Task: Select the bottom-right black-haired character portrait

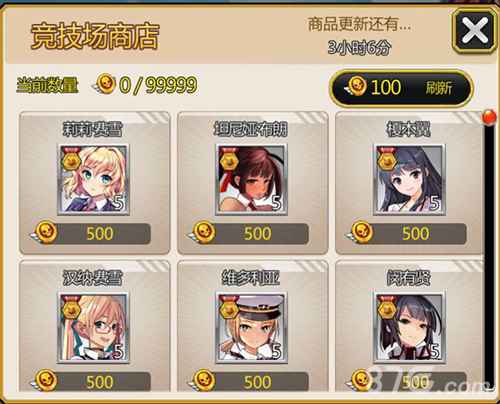Action: (x=409, y=328)
